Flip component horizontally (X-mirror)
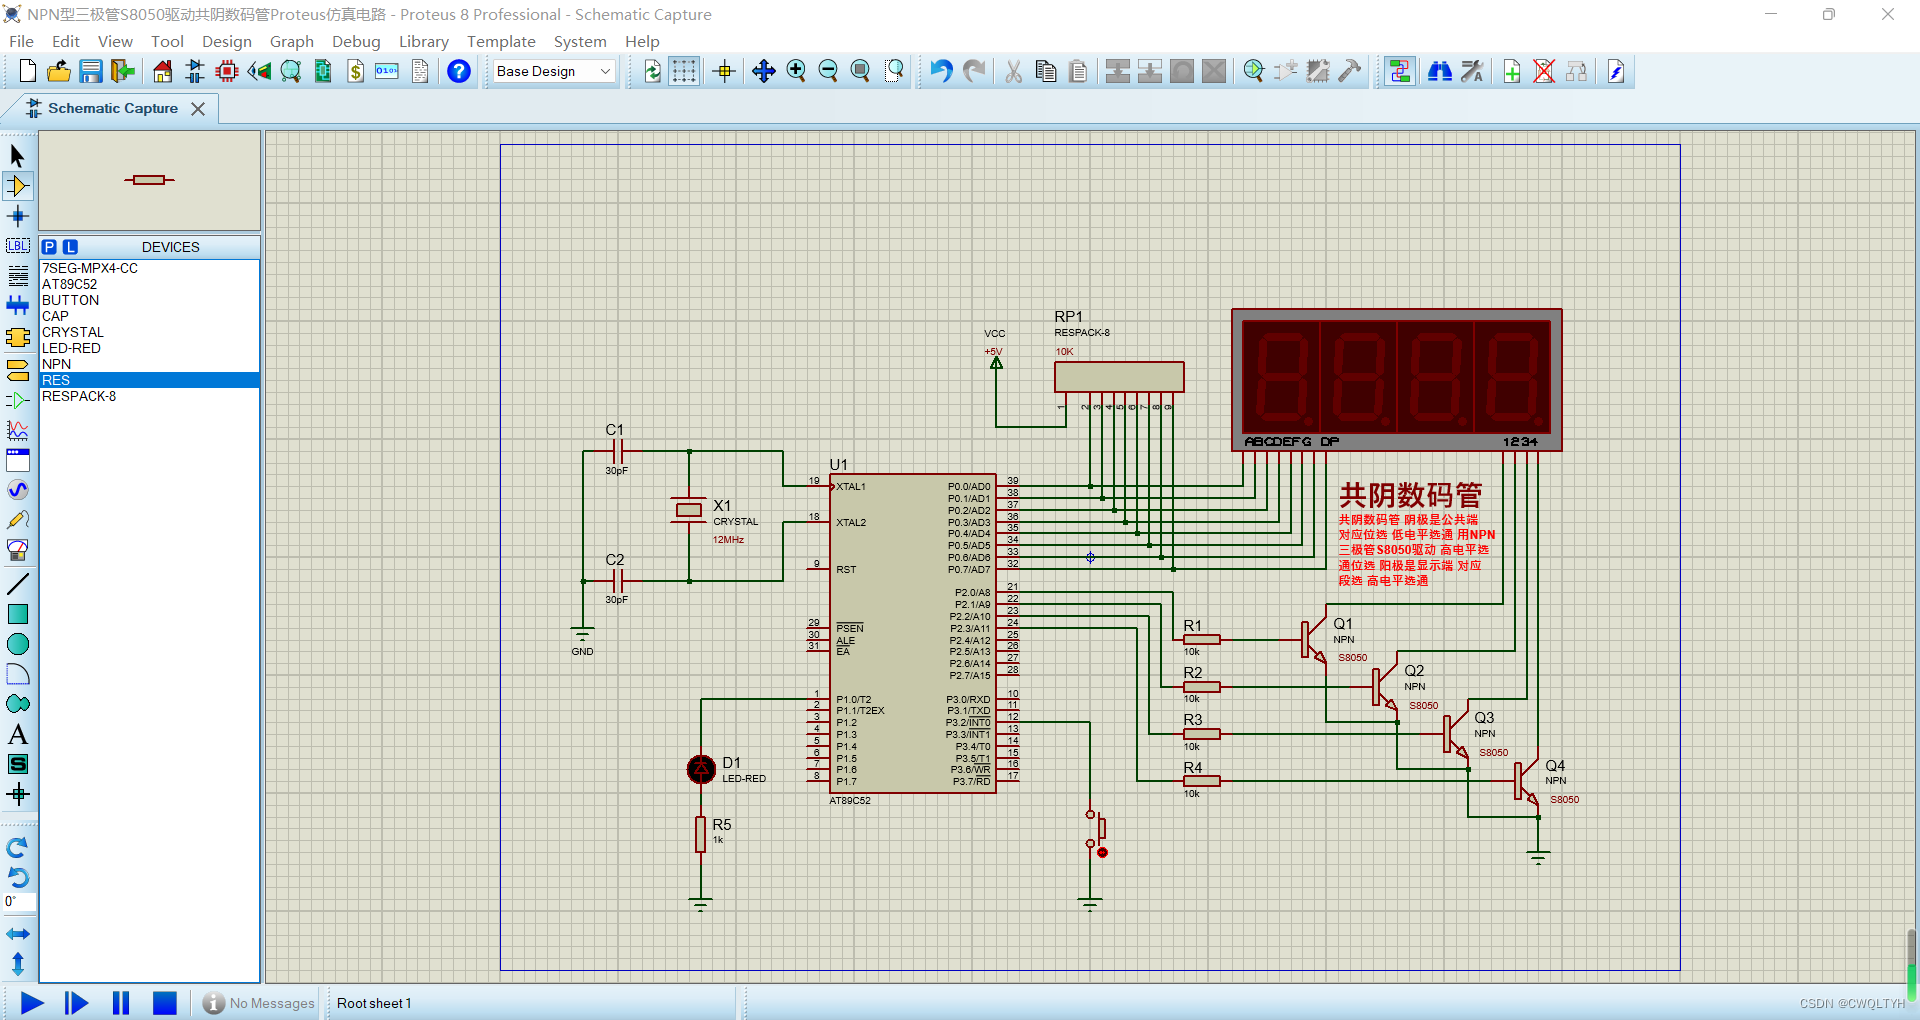This screenshot has height=1020, width=1920. 17,934
